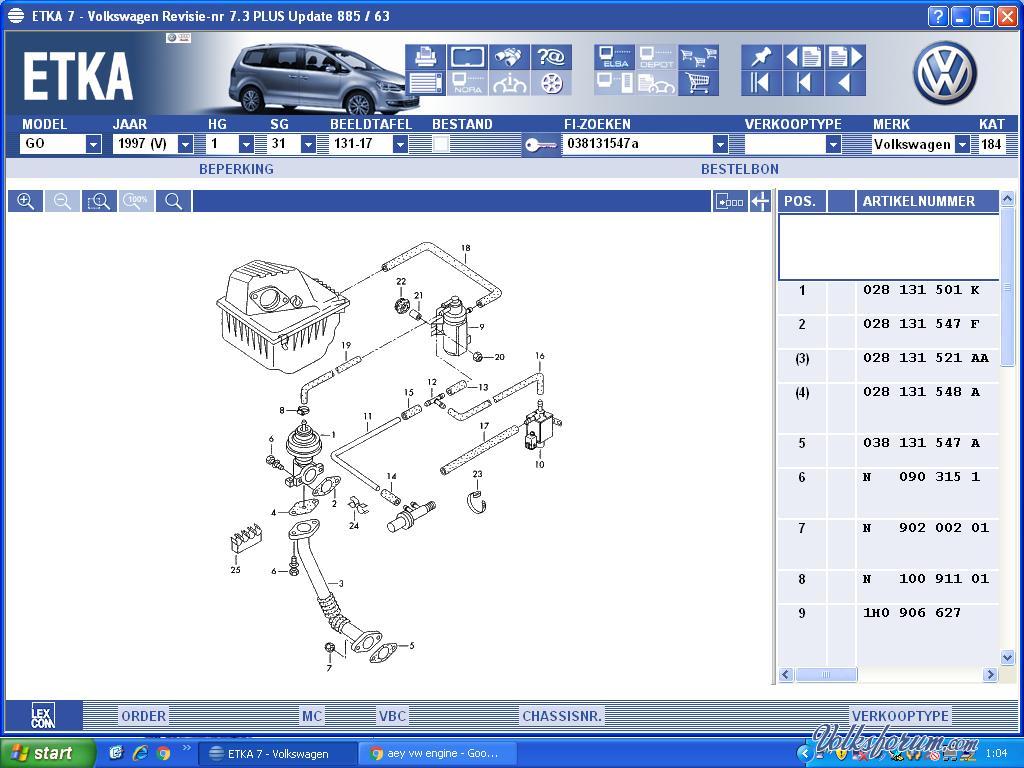Screen dimensions: 1024x768
Task: Open the binoculars search tool
Action: (509, 57)
